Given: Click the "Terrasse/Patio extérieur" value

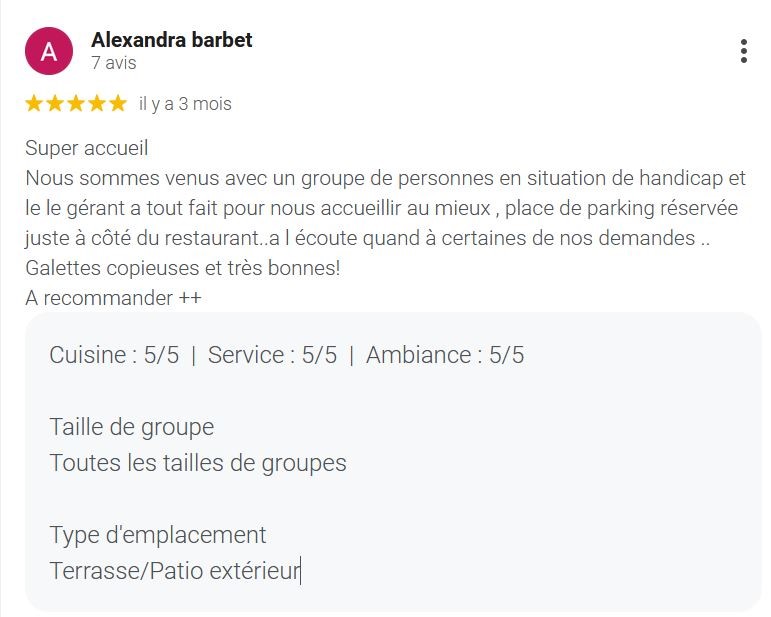Looking at the screenshot, I should (174, 571).
